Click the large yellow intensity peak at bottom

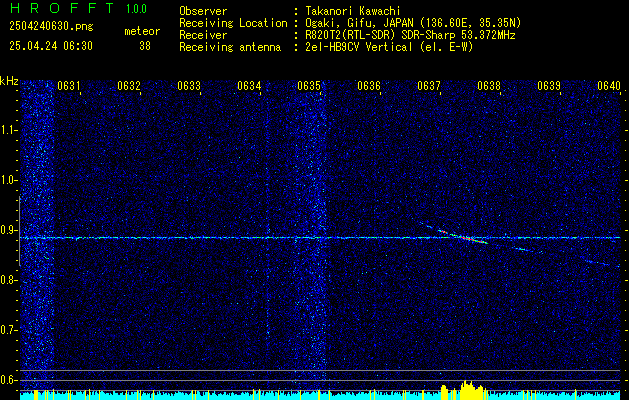[472, 390]
